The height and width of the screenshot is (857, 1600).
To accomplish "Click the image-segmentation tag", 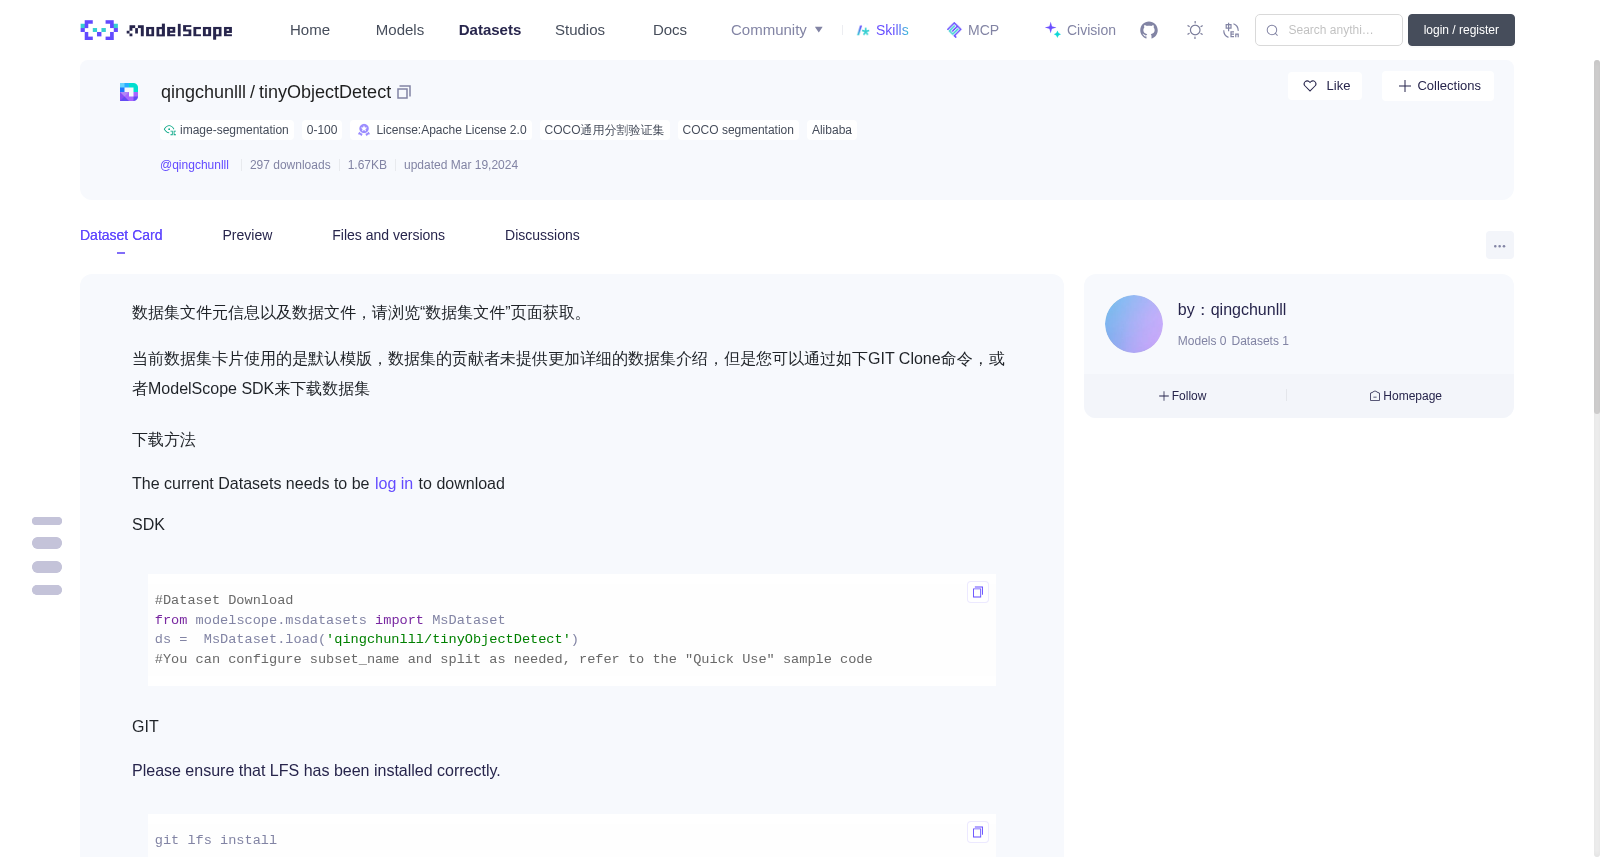I will pyautogui.click(x=227, y=130).
